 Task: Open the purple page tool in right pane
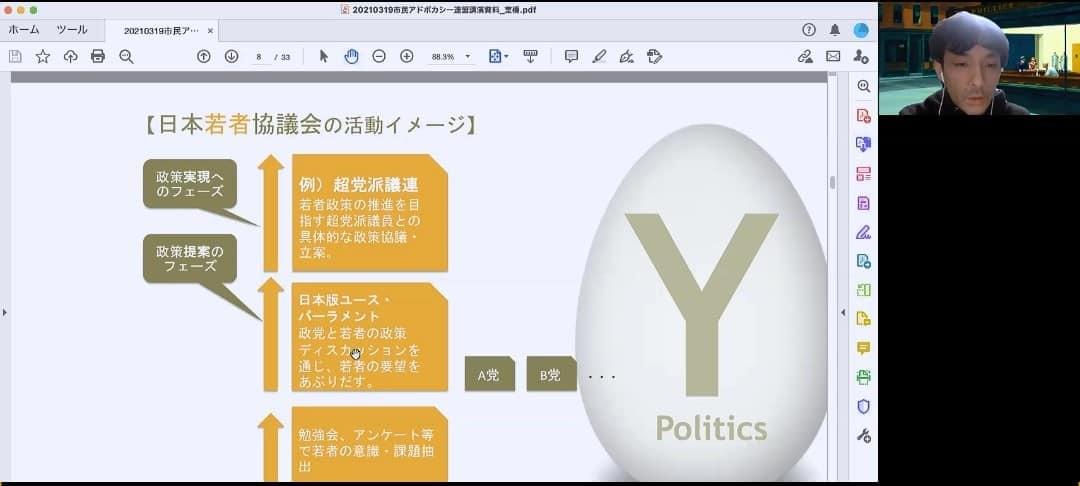(x=864, y=203)
